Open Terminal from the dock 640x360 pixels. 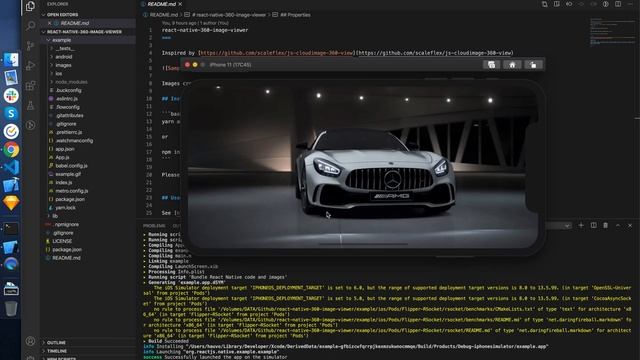[11, 229]
